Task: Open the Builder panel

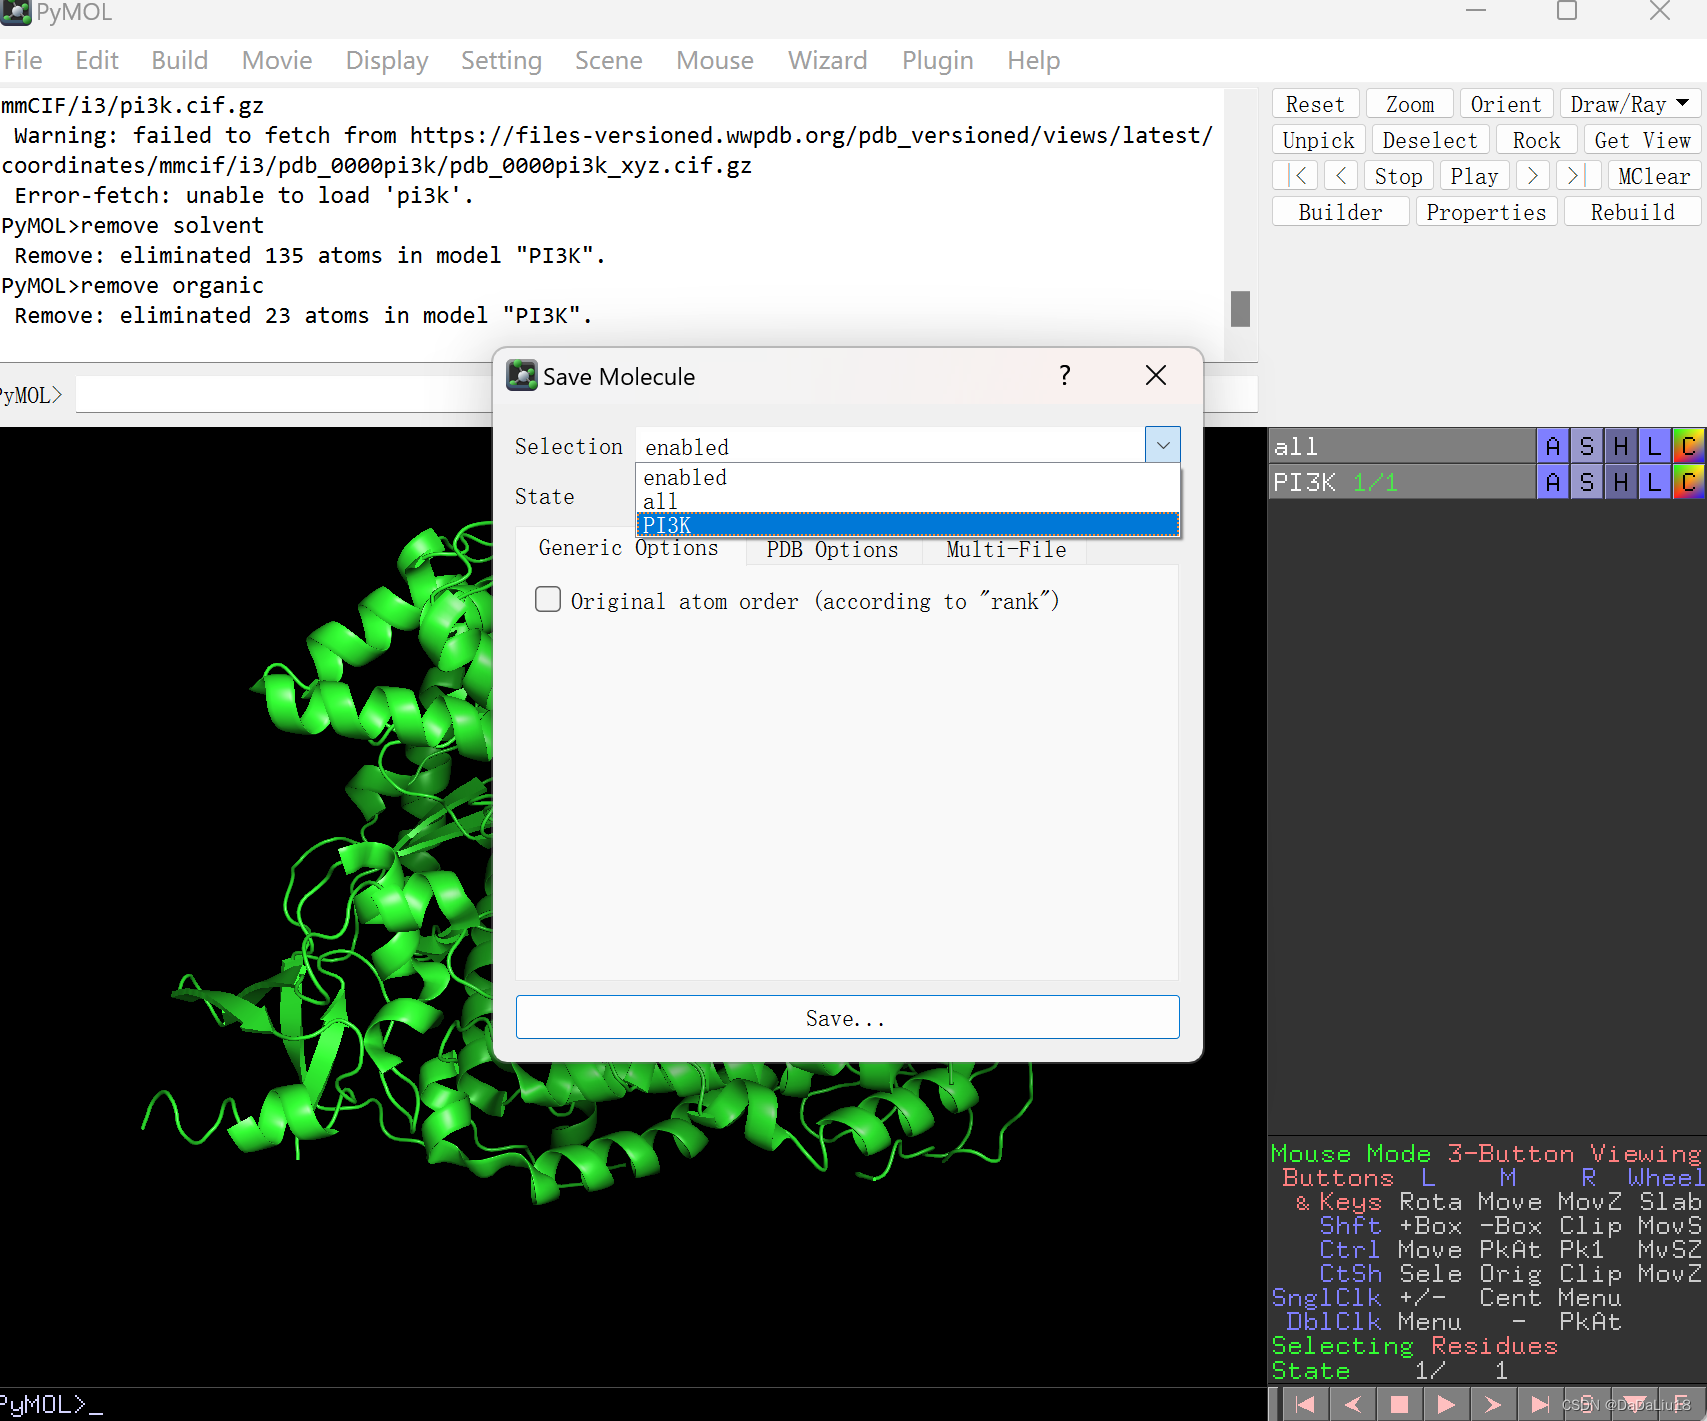Action: point(1340,212)
